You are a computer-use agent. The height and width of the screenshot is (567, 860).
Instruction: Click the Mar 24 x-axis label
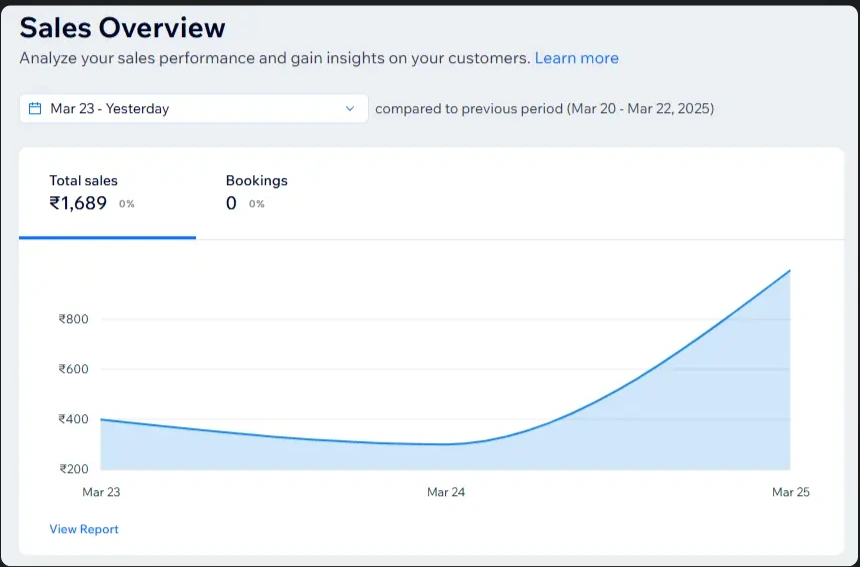[x=446, y=492]
